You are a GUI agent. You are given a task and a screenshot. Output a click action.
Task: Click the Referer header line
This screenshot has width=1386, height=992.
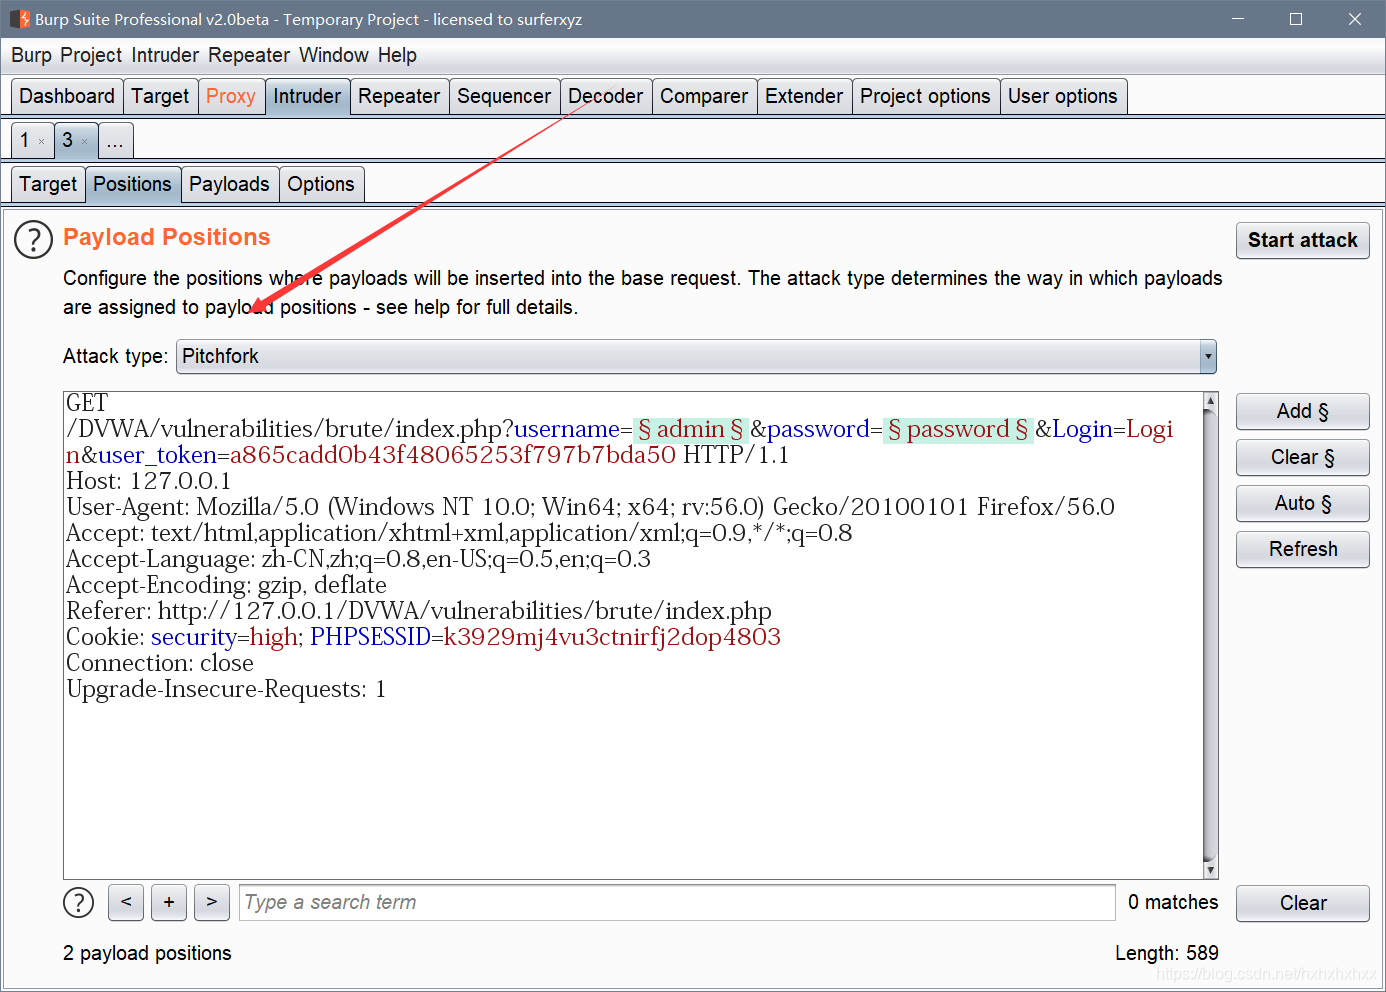[x=419, y=611]
